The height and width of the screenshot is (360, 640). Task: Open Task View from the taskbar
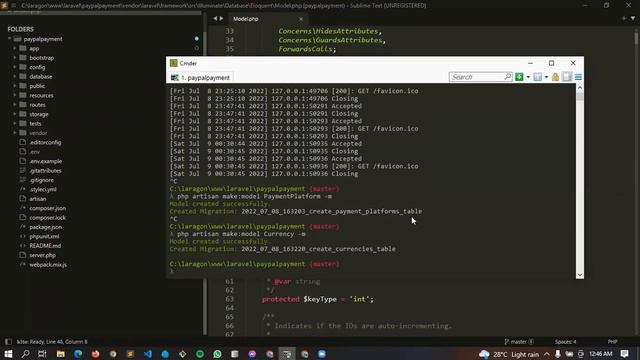click(x=42, y=354)
